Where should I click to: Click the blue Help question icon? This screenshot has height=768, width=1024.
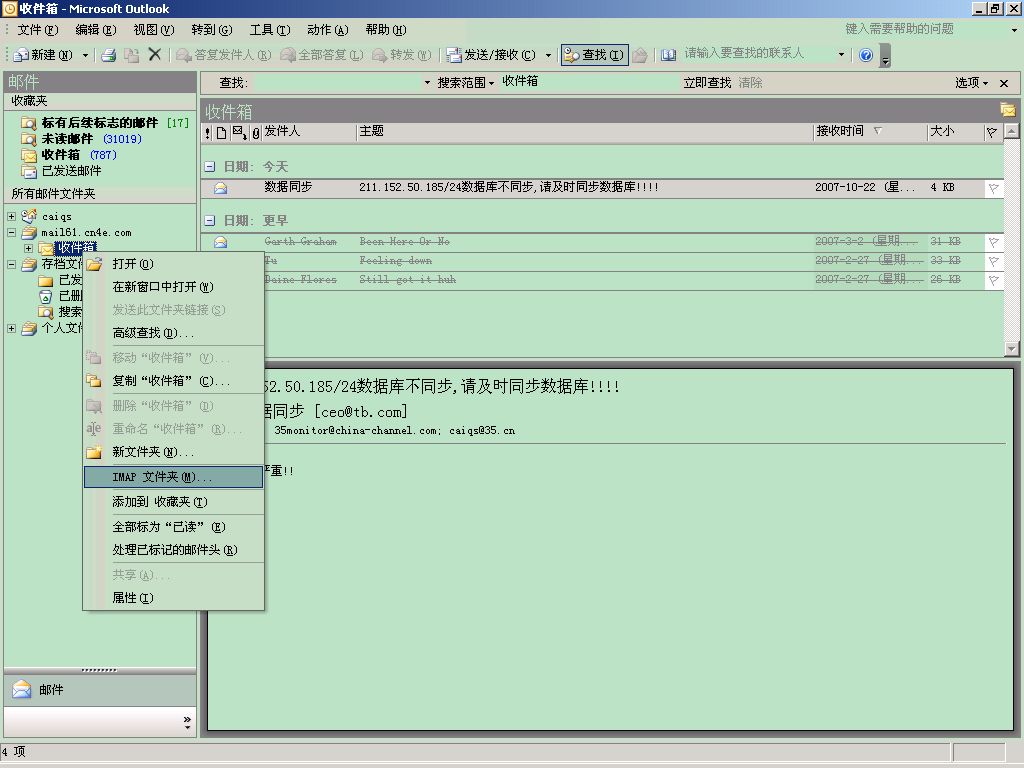[866, 56]
